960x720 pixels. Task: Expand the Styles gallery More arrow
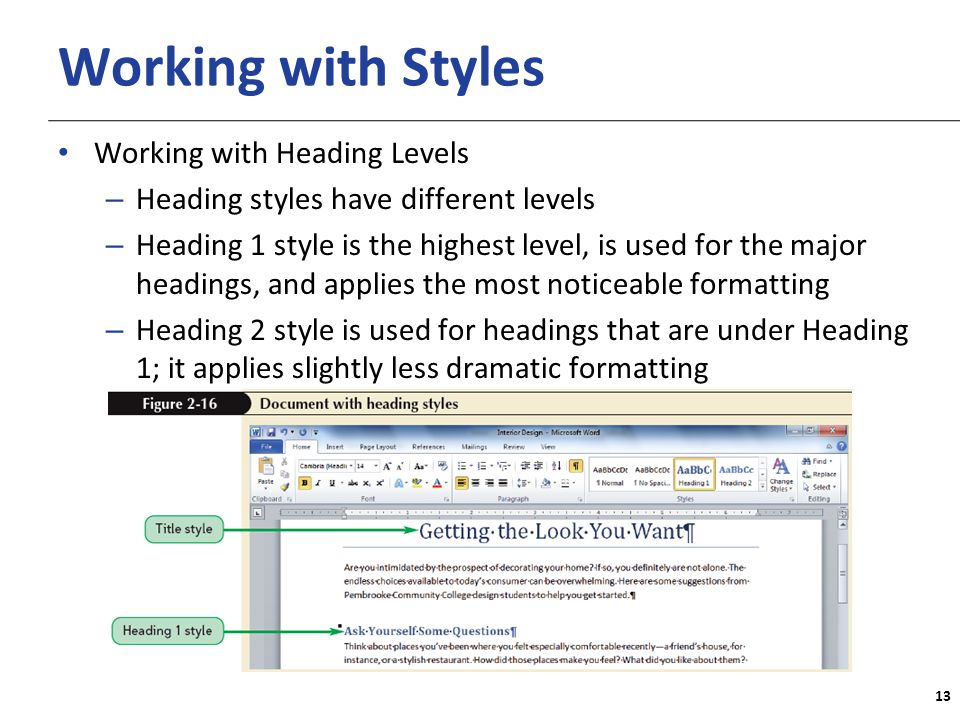tap(762, 487)
